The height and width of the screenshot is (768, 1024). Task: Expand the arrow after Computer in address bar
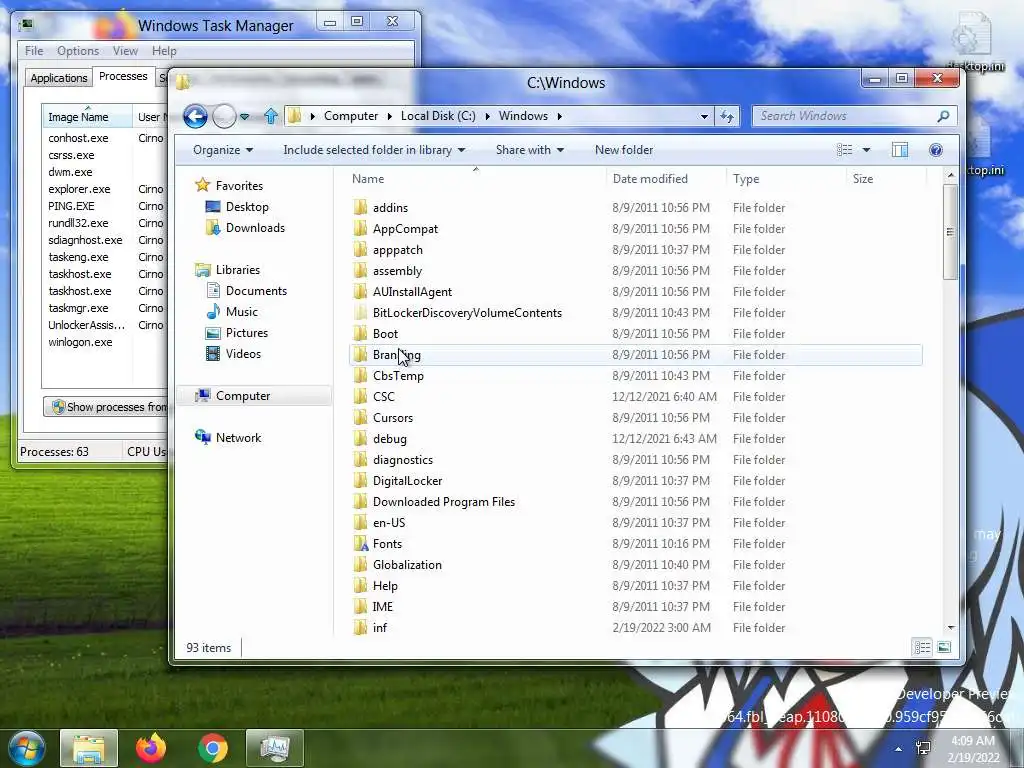click(x=389, y=116)
